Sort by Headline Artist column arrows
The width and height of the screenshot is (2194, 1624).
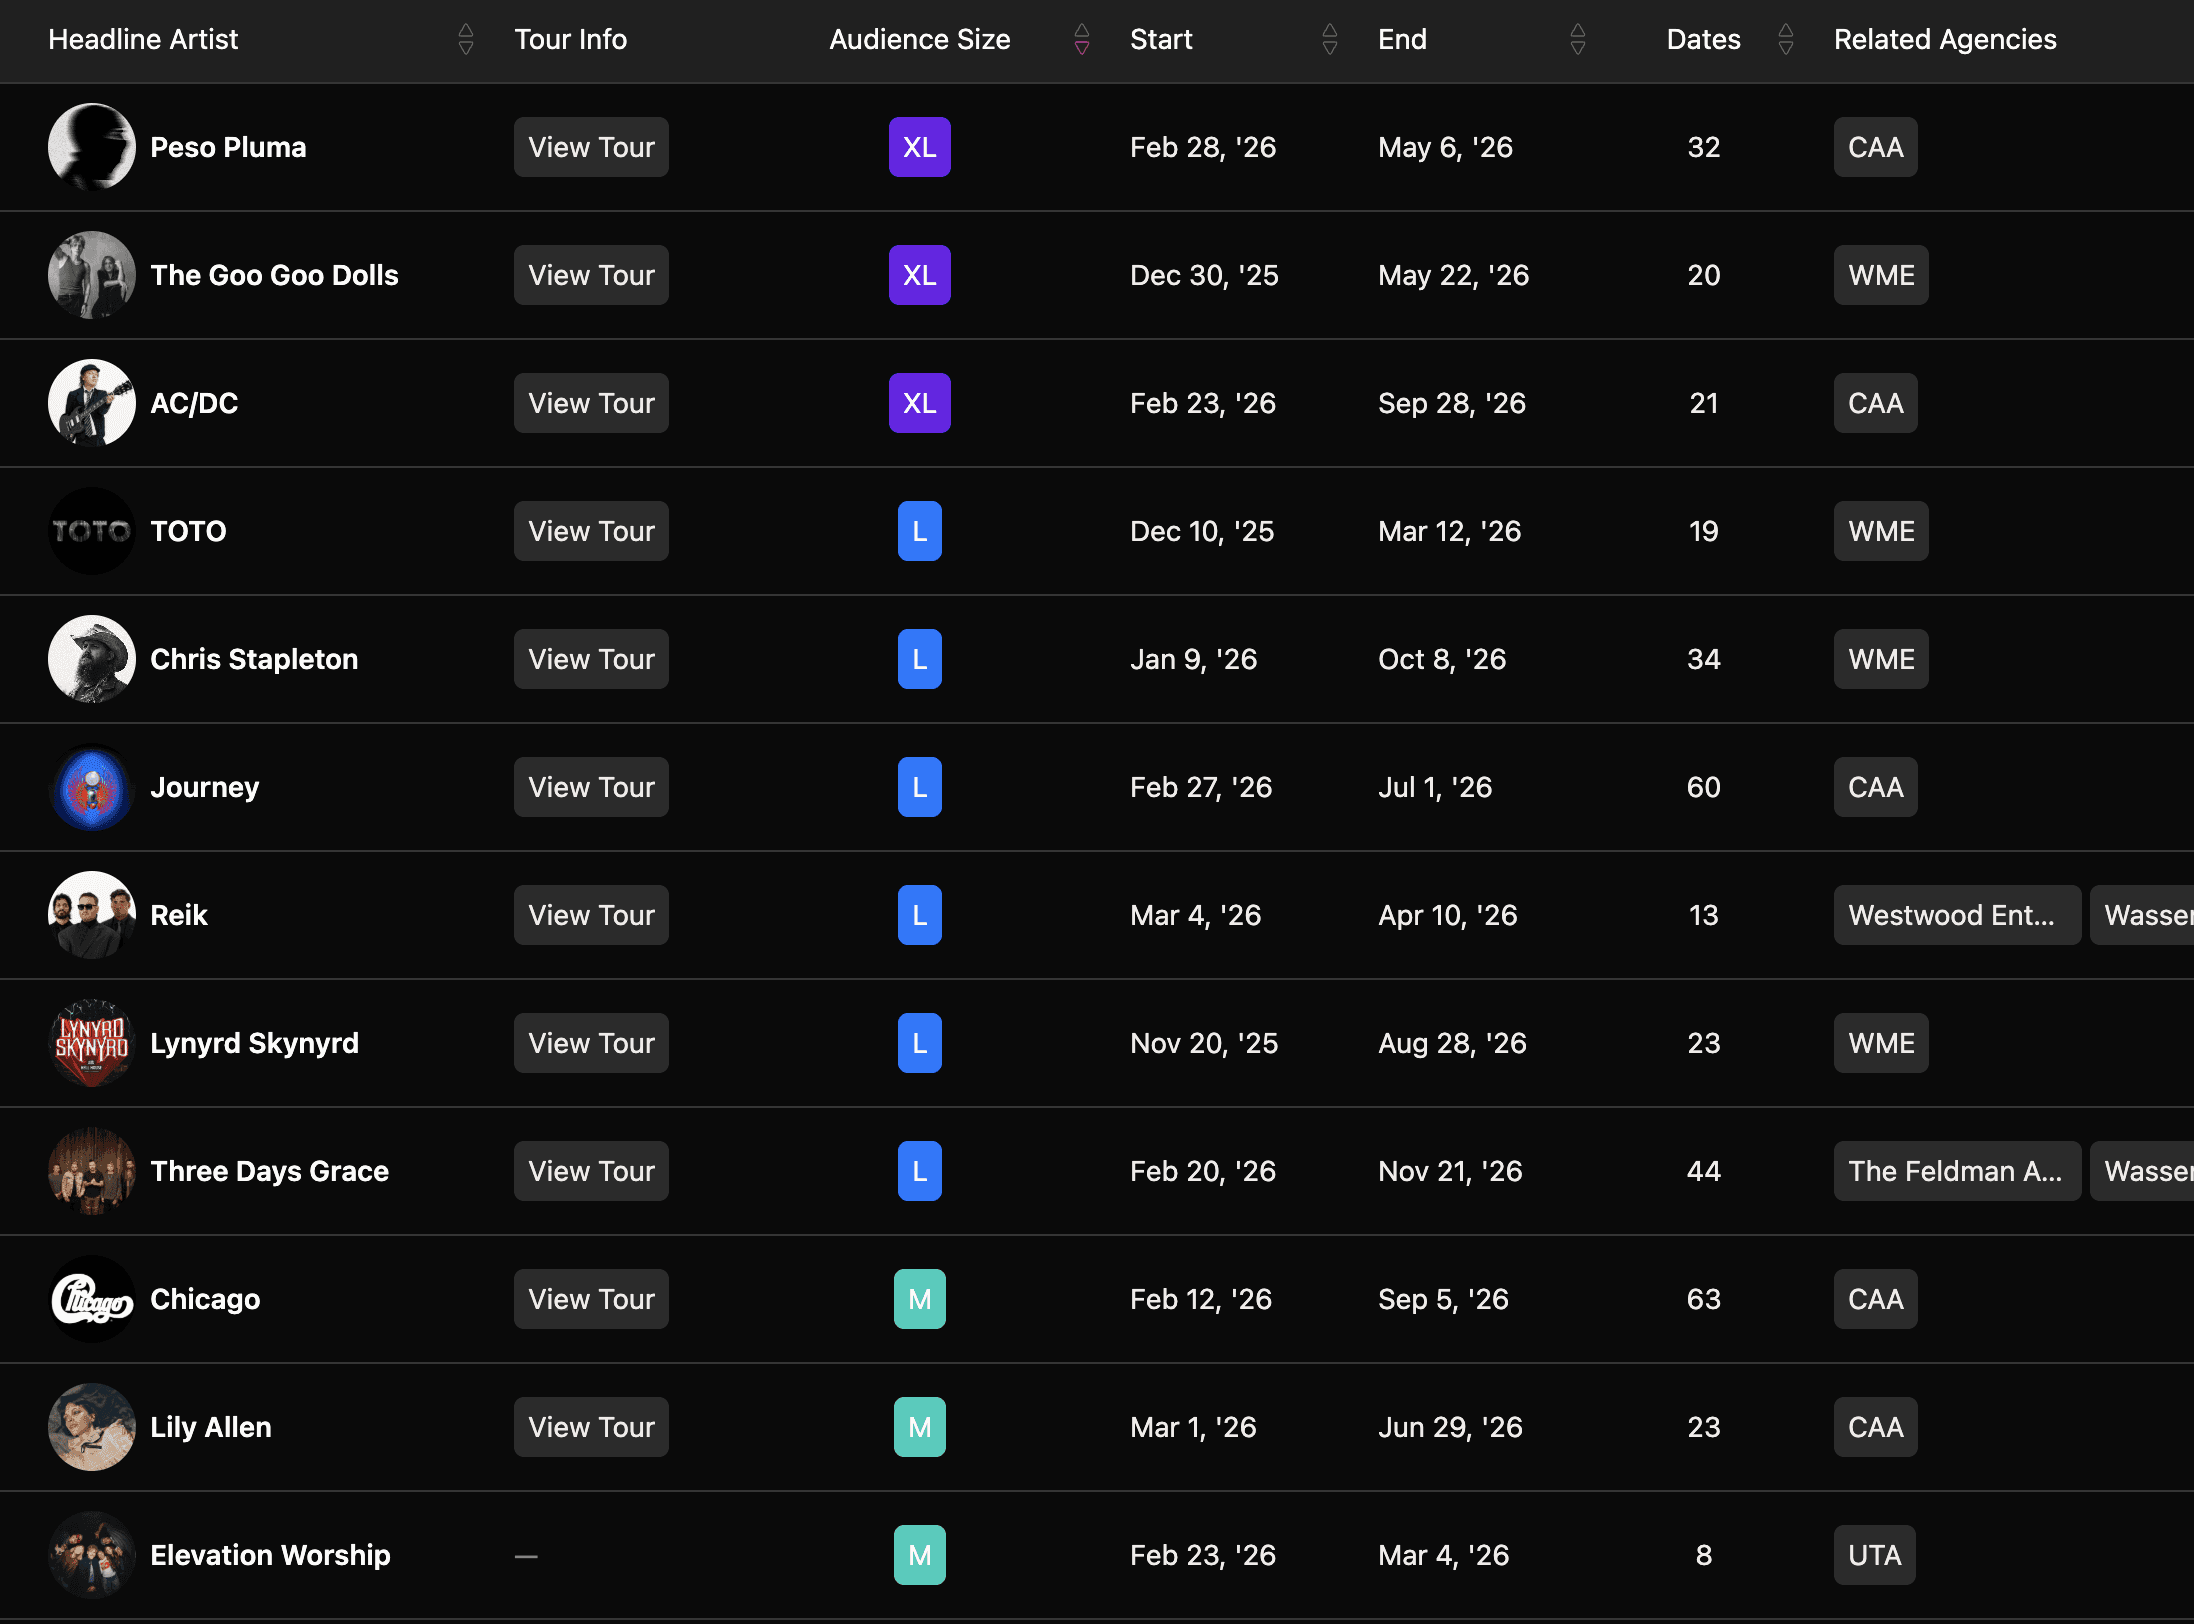(466, 40)
